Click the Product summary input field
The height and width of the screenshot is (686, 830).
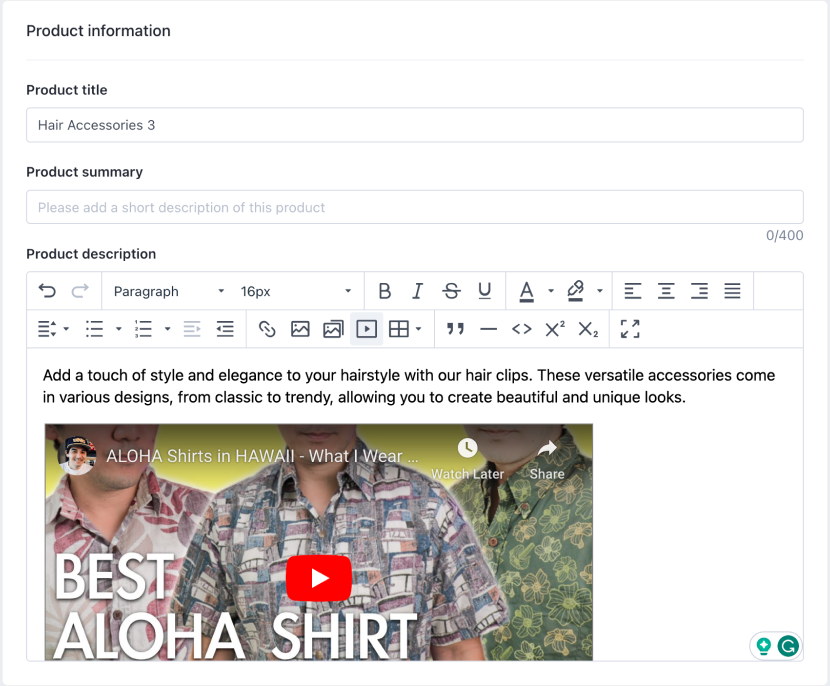pyautogui.click(x=415, y=207)
